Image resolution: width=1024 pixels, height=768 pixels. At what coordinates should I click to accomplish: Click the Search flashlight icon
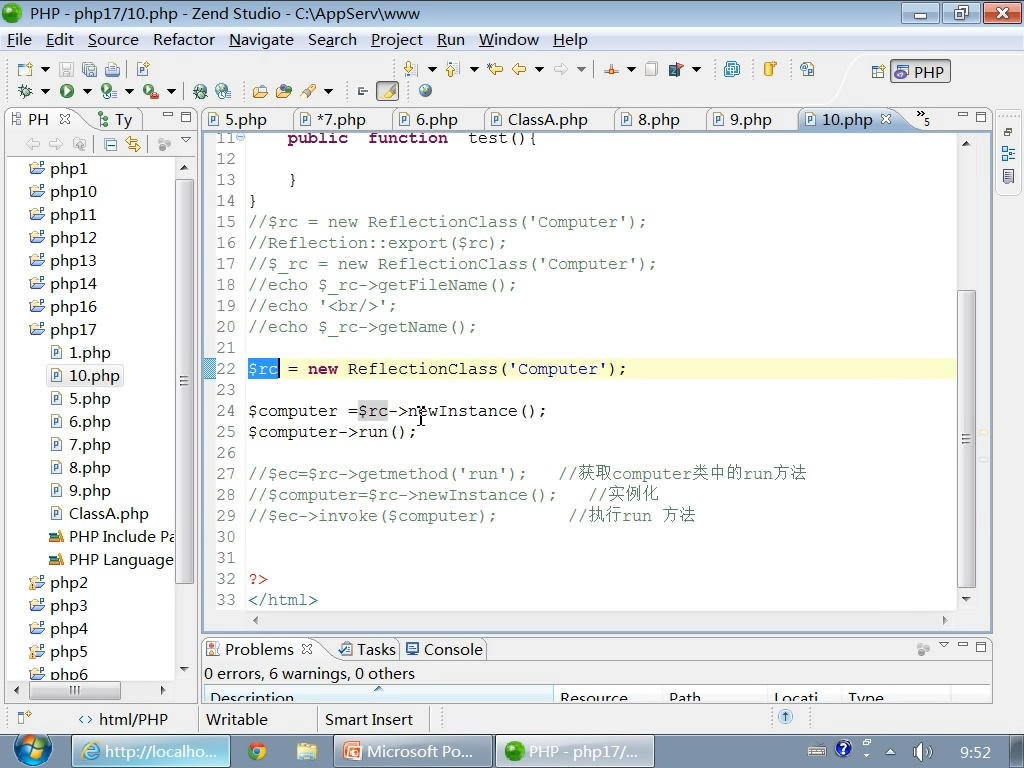pos(308,91)
